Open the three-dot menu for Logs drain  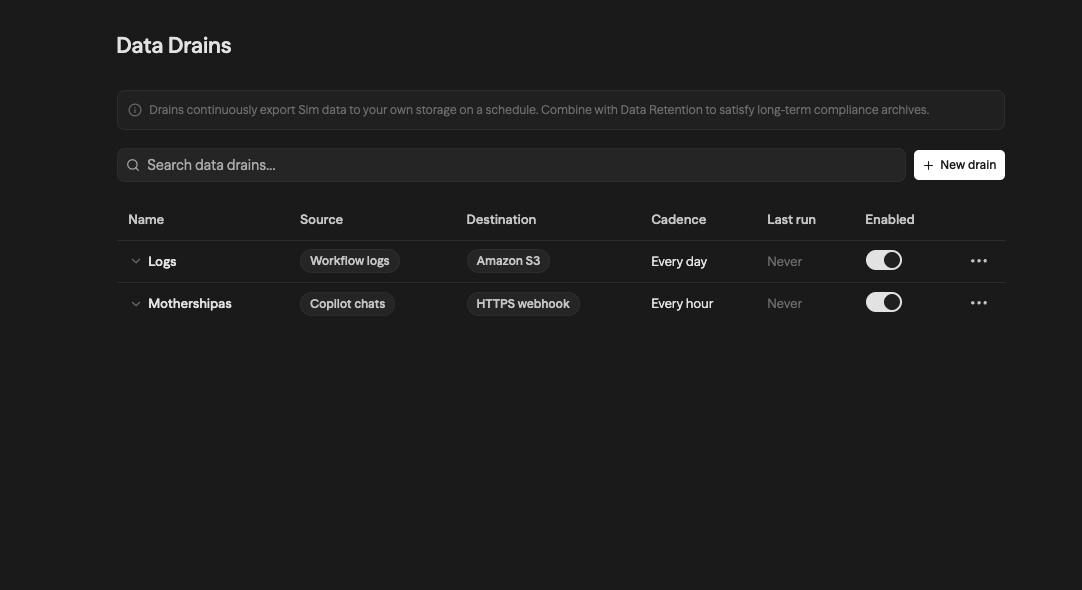[x=978, y=261]
